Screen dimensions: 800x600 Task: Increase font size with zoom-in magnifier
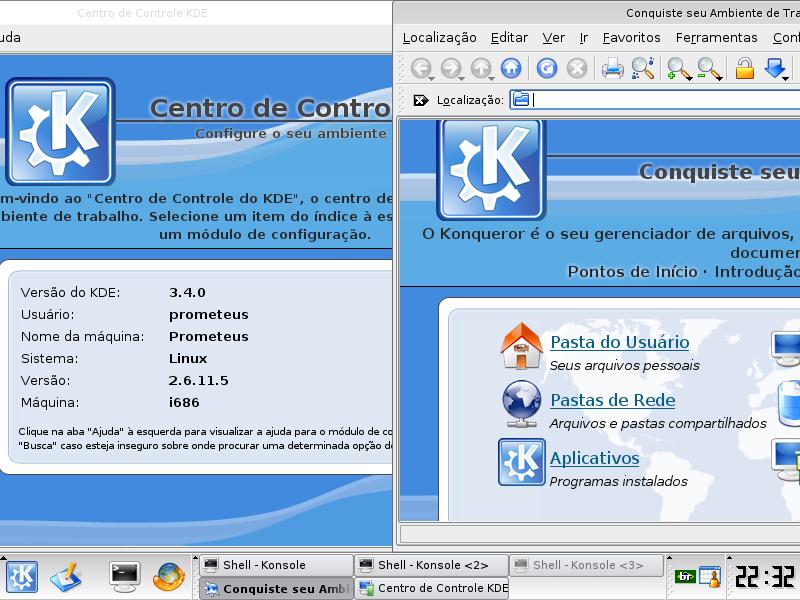pos(679,68)
